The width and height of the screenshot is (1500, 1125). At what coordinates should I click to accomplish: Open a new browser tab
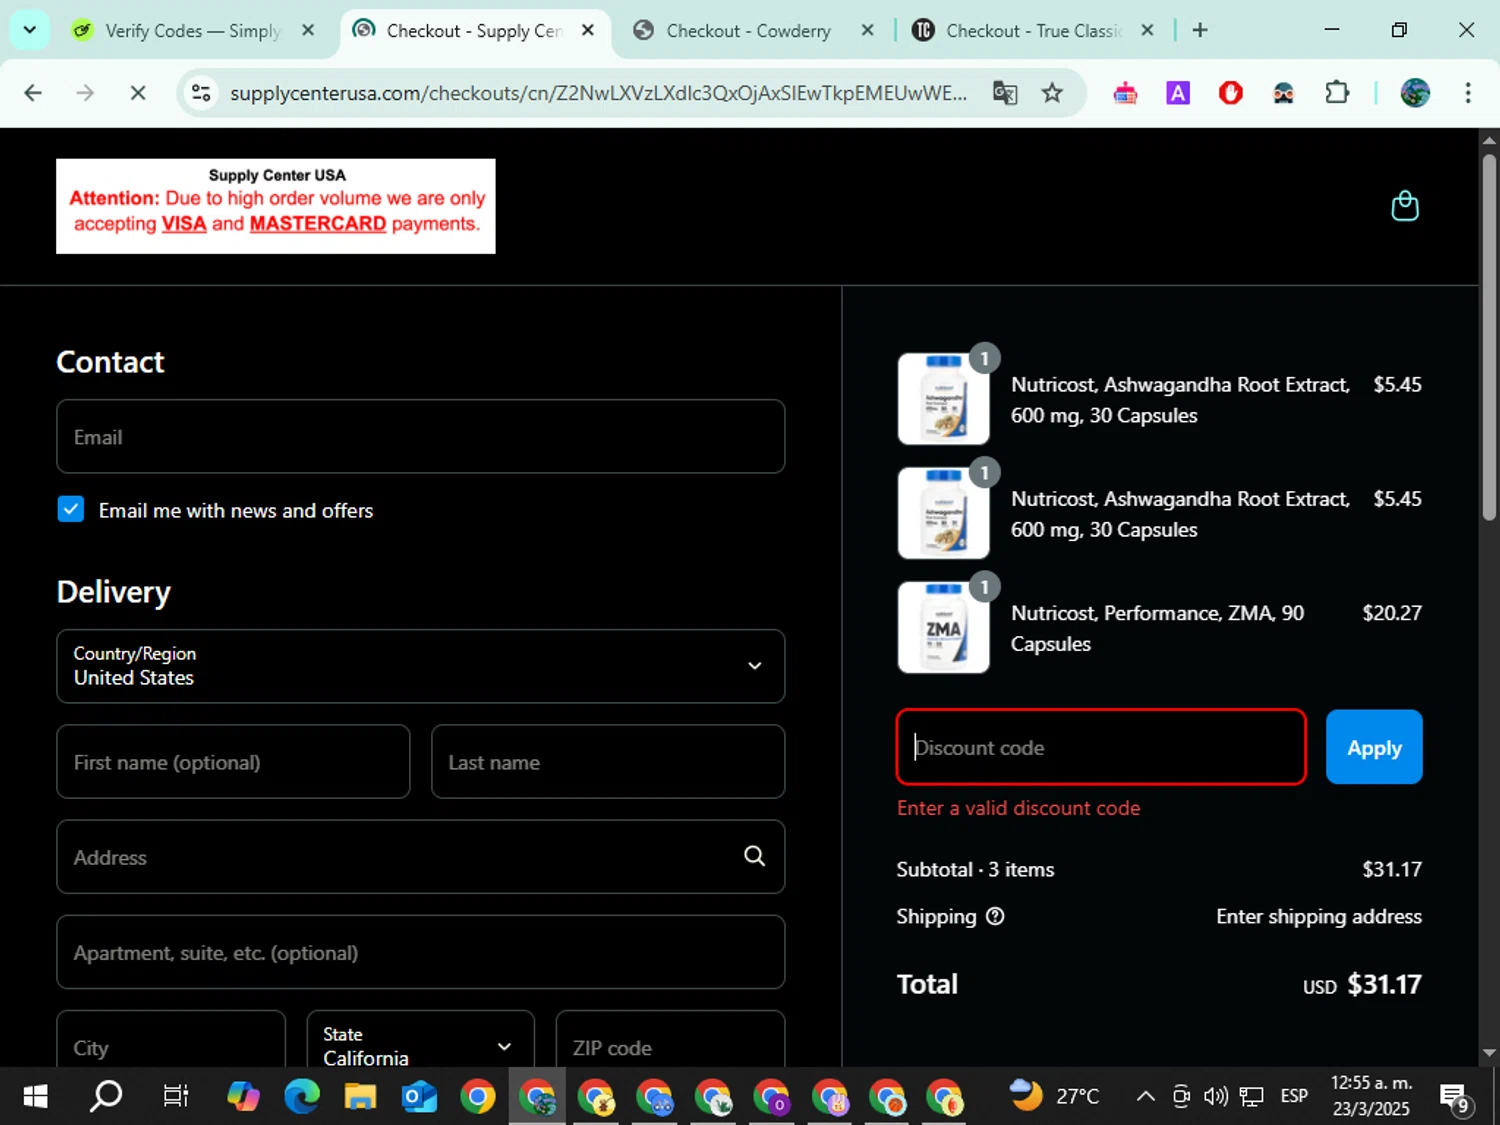[x=1200, y=30]
